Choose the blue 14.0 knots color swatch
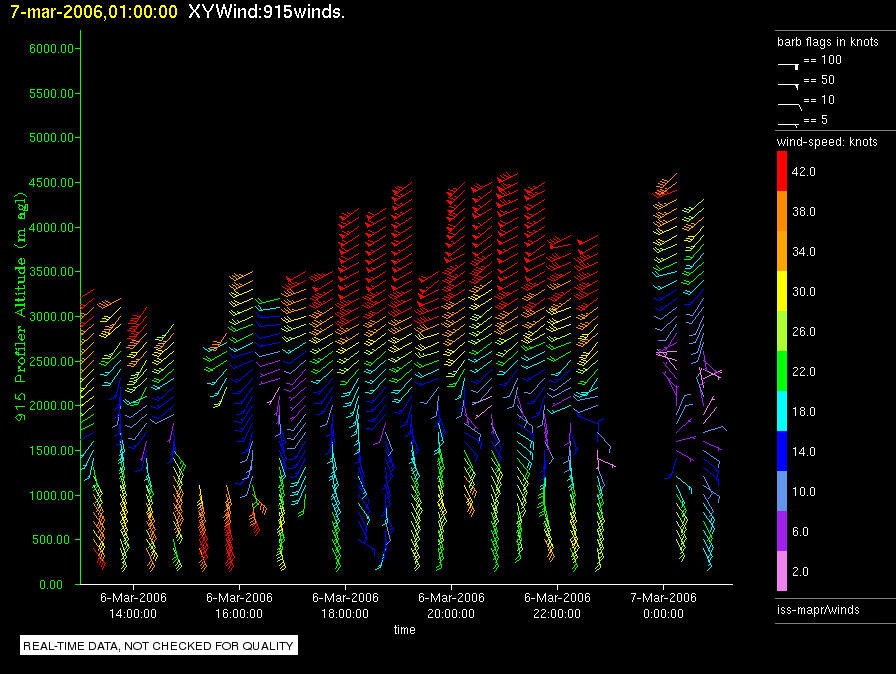This screenshot has height=674, width=896. pyautogui.click(x=782, y=452)
